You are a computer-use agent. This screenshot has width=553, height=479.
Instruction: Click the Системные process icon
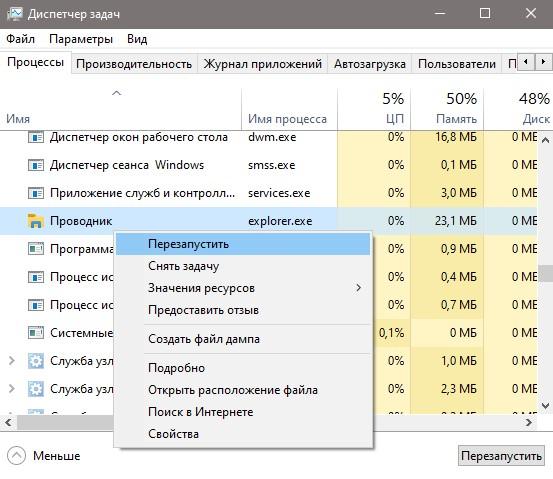click(36, 333)
